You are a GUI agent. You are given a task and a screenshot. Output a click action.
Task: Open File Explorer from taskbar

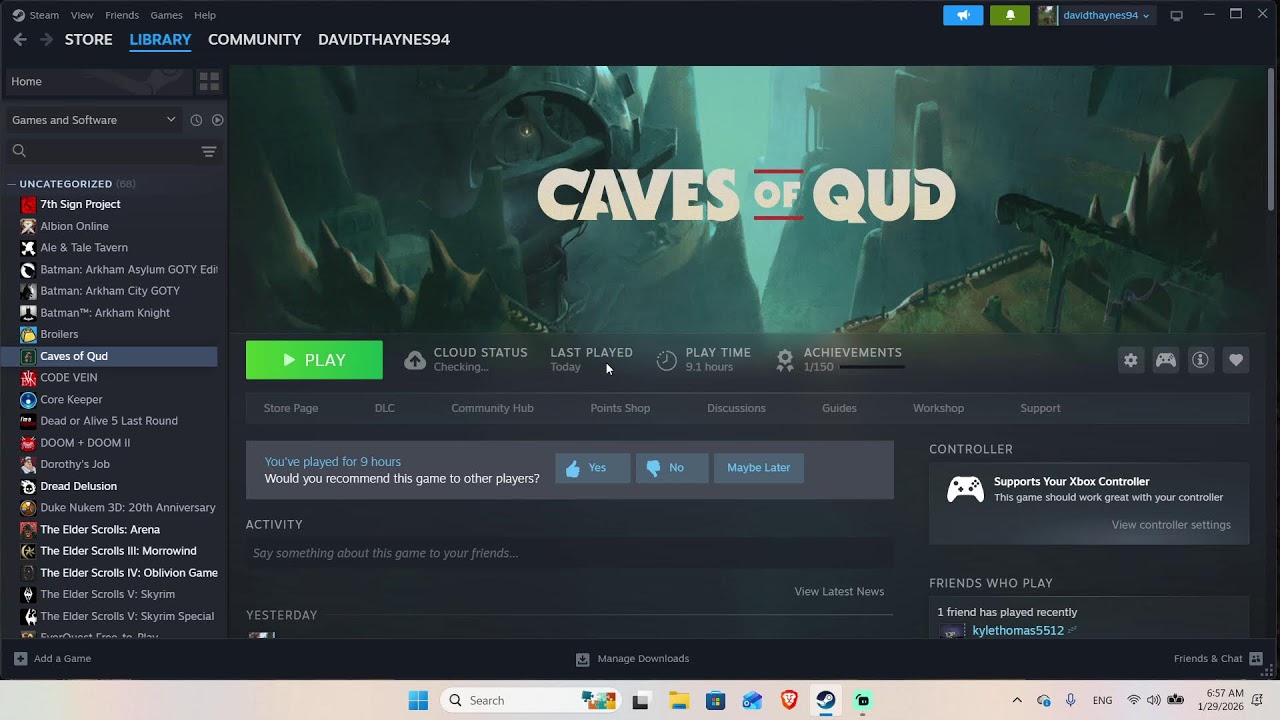click(678, 700)
